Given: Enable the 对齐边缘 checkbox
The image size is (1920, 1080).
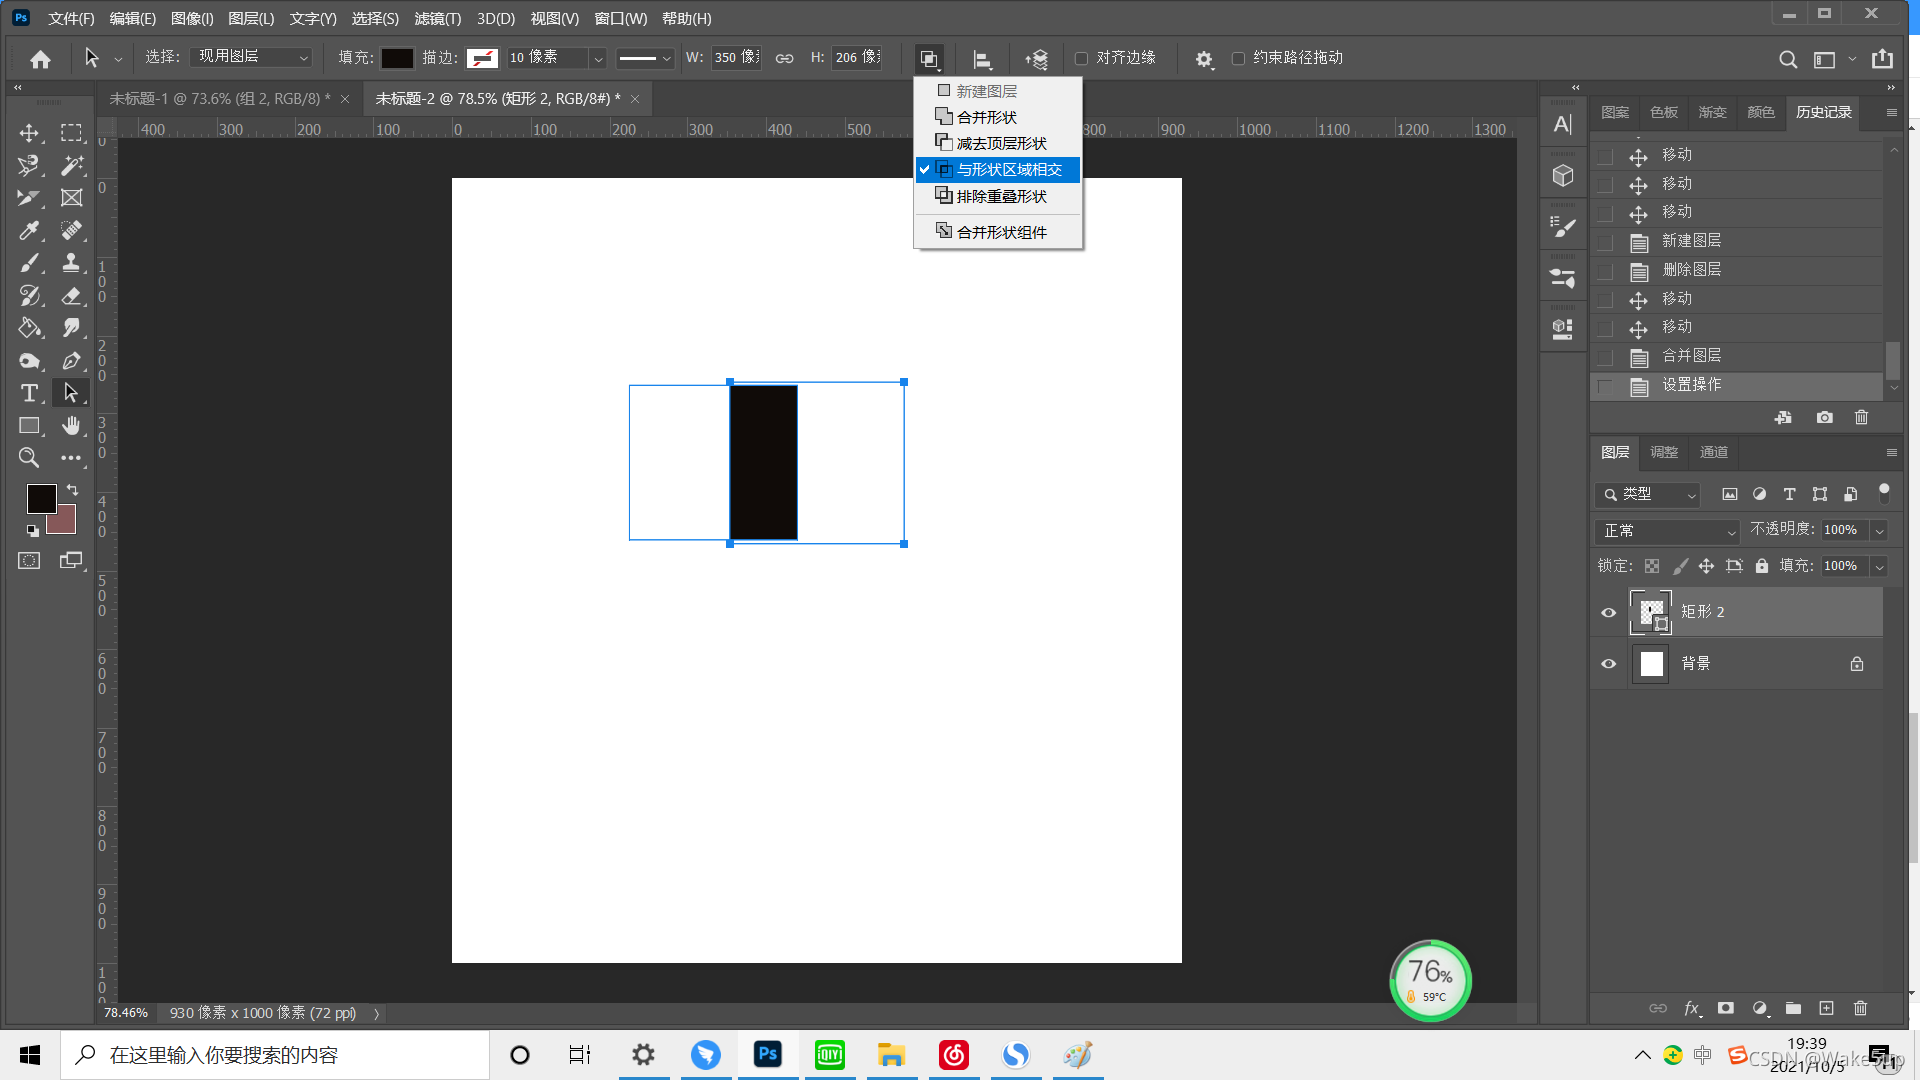Looking at the screenshot, I should (x=1081, y=58).
